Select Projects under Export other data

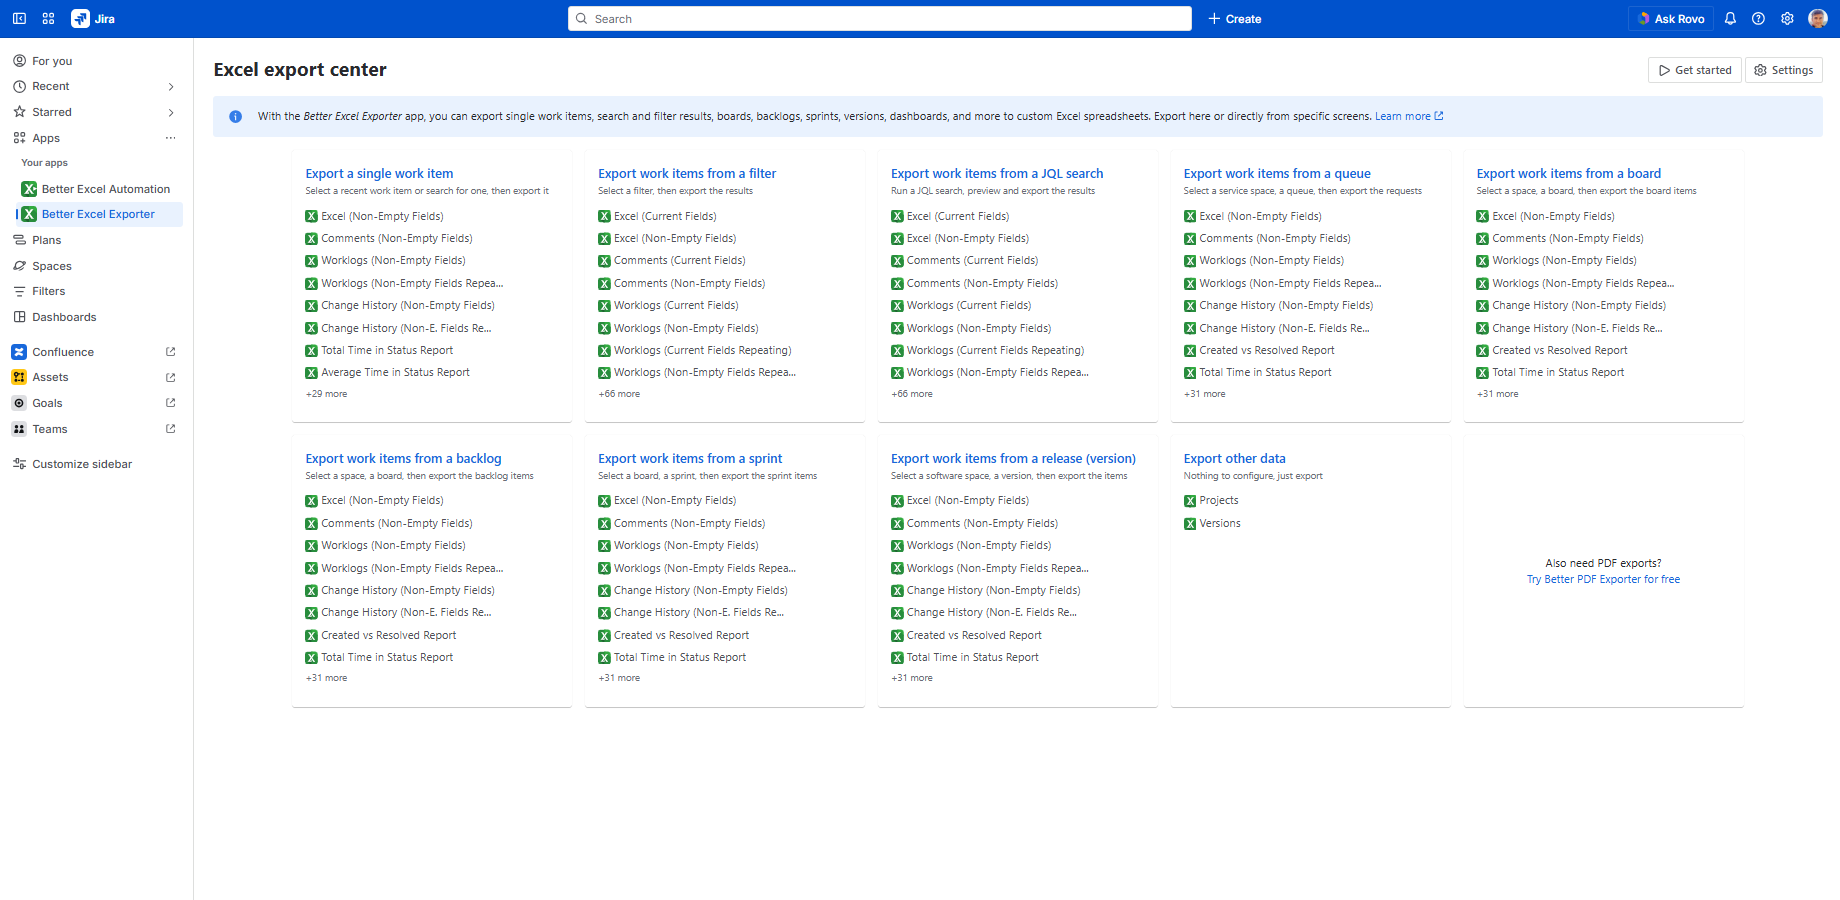coord(1218,500)
